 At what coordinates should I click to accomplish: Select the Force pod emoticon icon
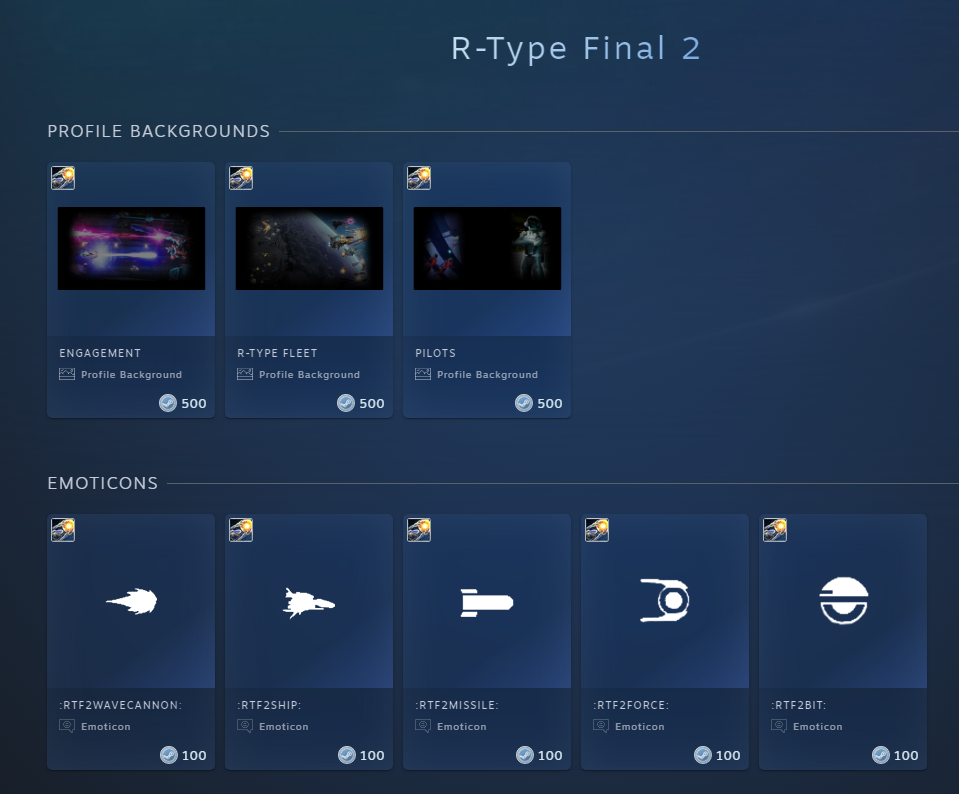665,601
